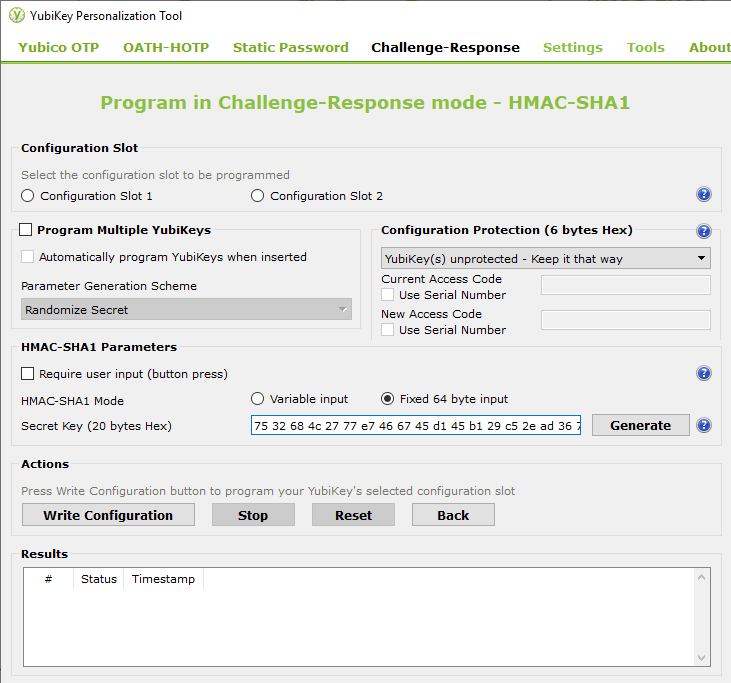Tick Require user input (button press)

pos(28,374)
